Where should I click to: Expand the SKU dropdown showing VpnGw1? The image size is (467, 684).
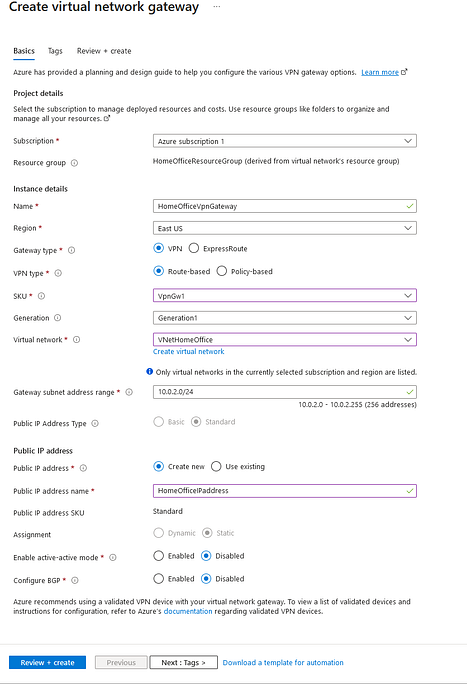coord(285,296)
